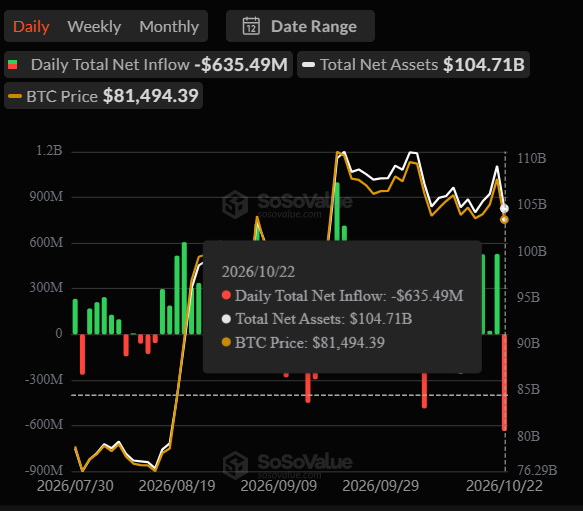Click the 900M left axis label
This screenshot has width=583, height=511.
pos(46,196)
